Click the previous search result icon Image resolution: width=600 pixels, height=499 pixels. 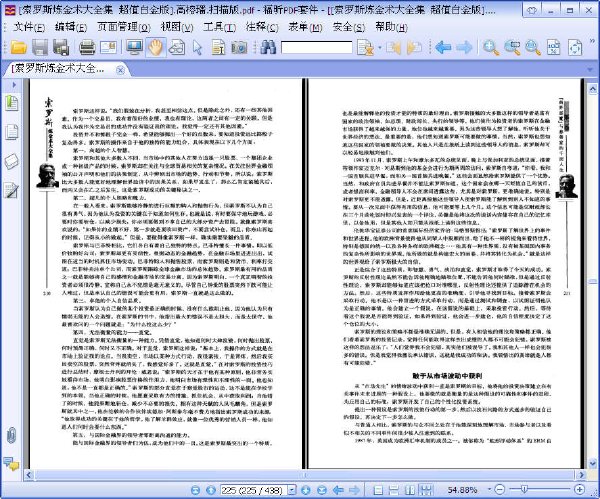coord(393,48)
